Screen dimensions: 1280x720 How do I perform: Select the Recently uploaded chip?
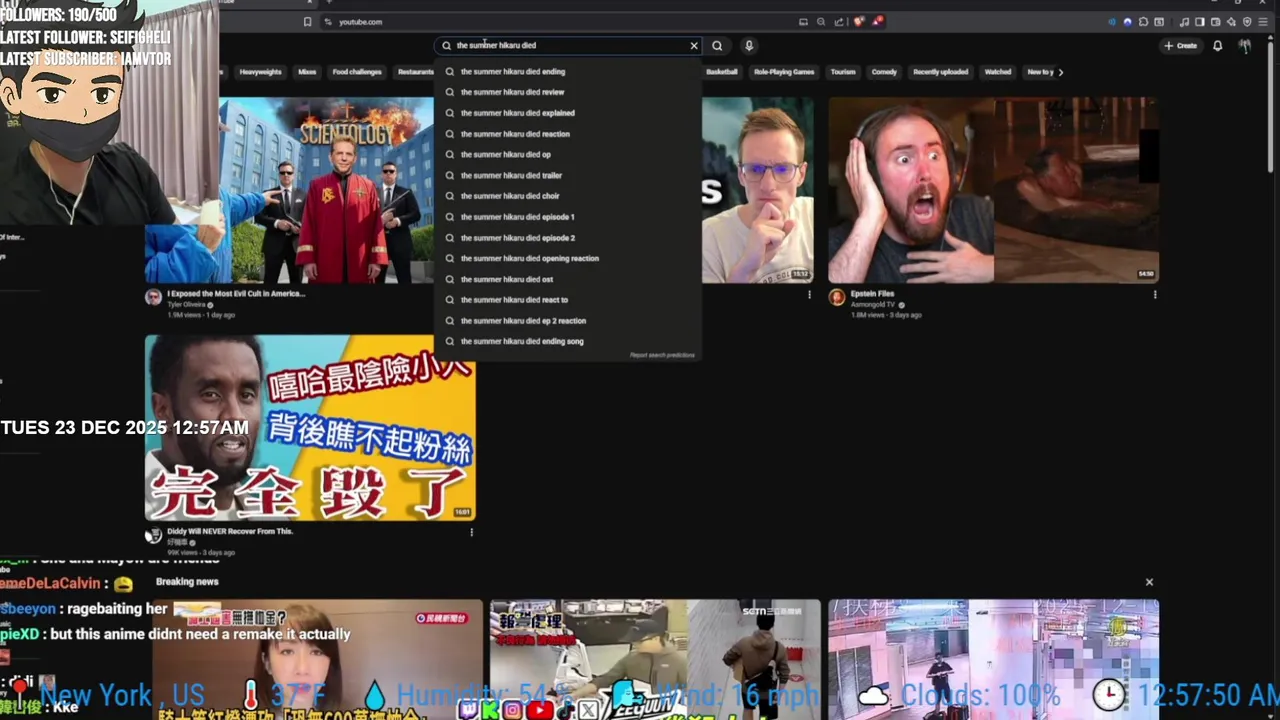(x=940, y=72)
